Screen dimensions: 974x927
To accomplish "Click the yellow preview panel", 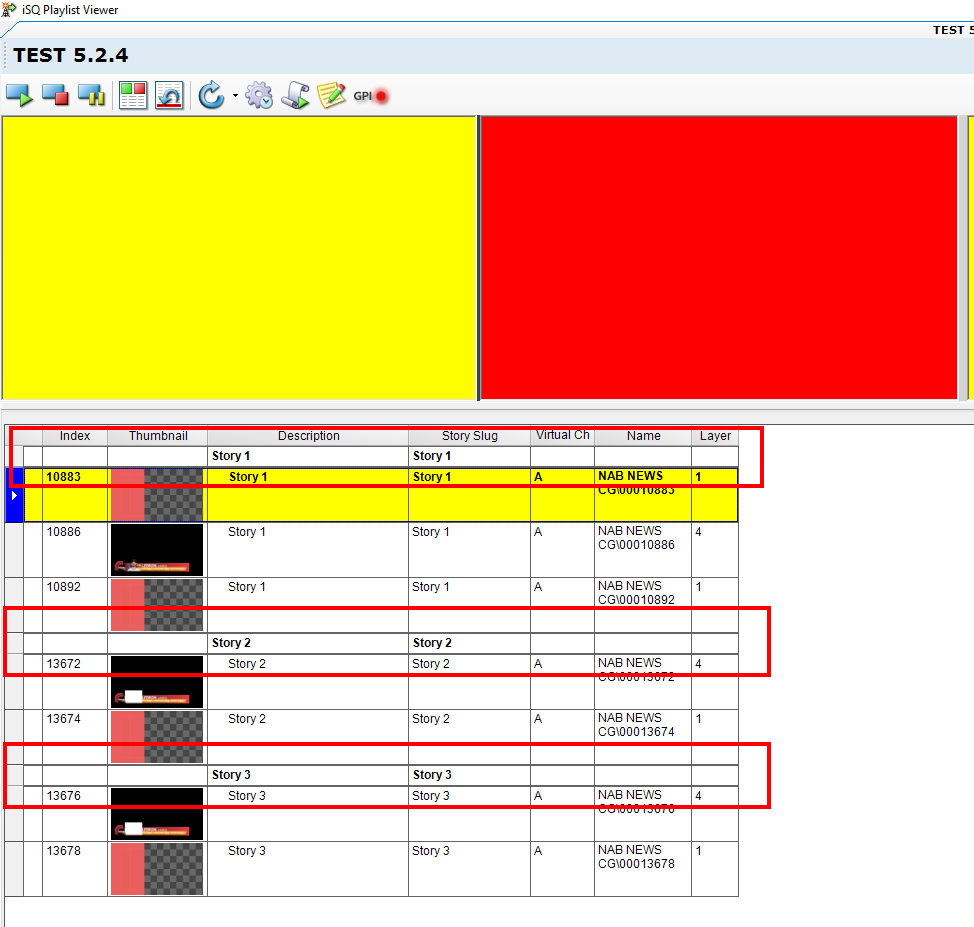I will pos(240,258).
